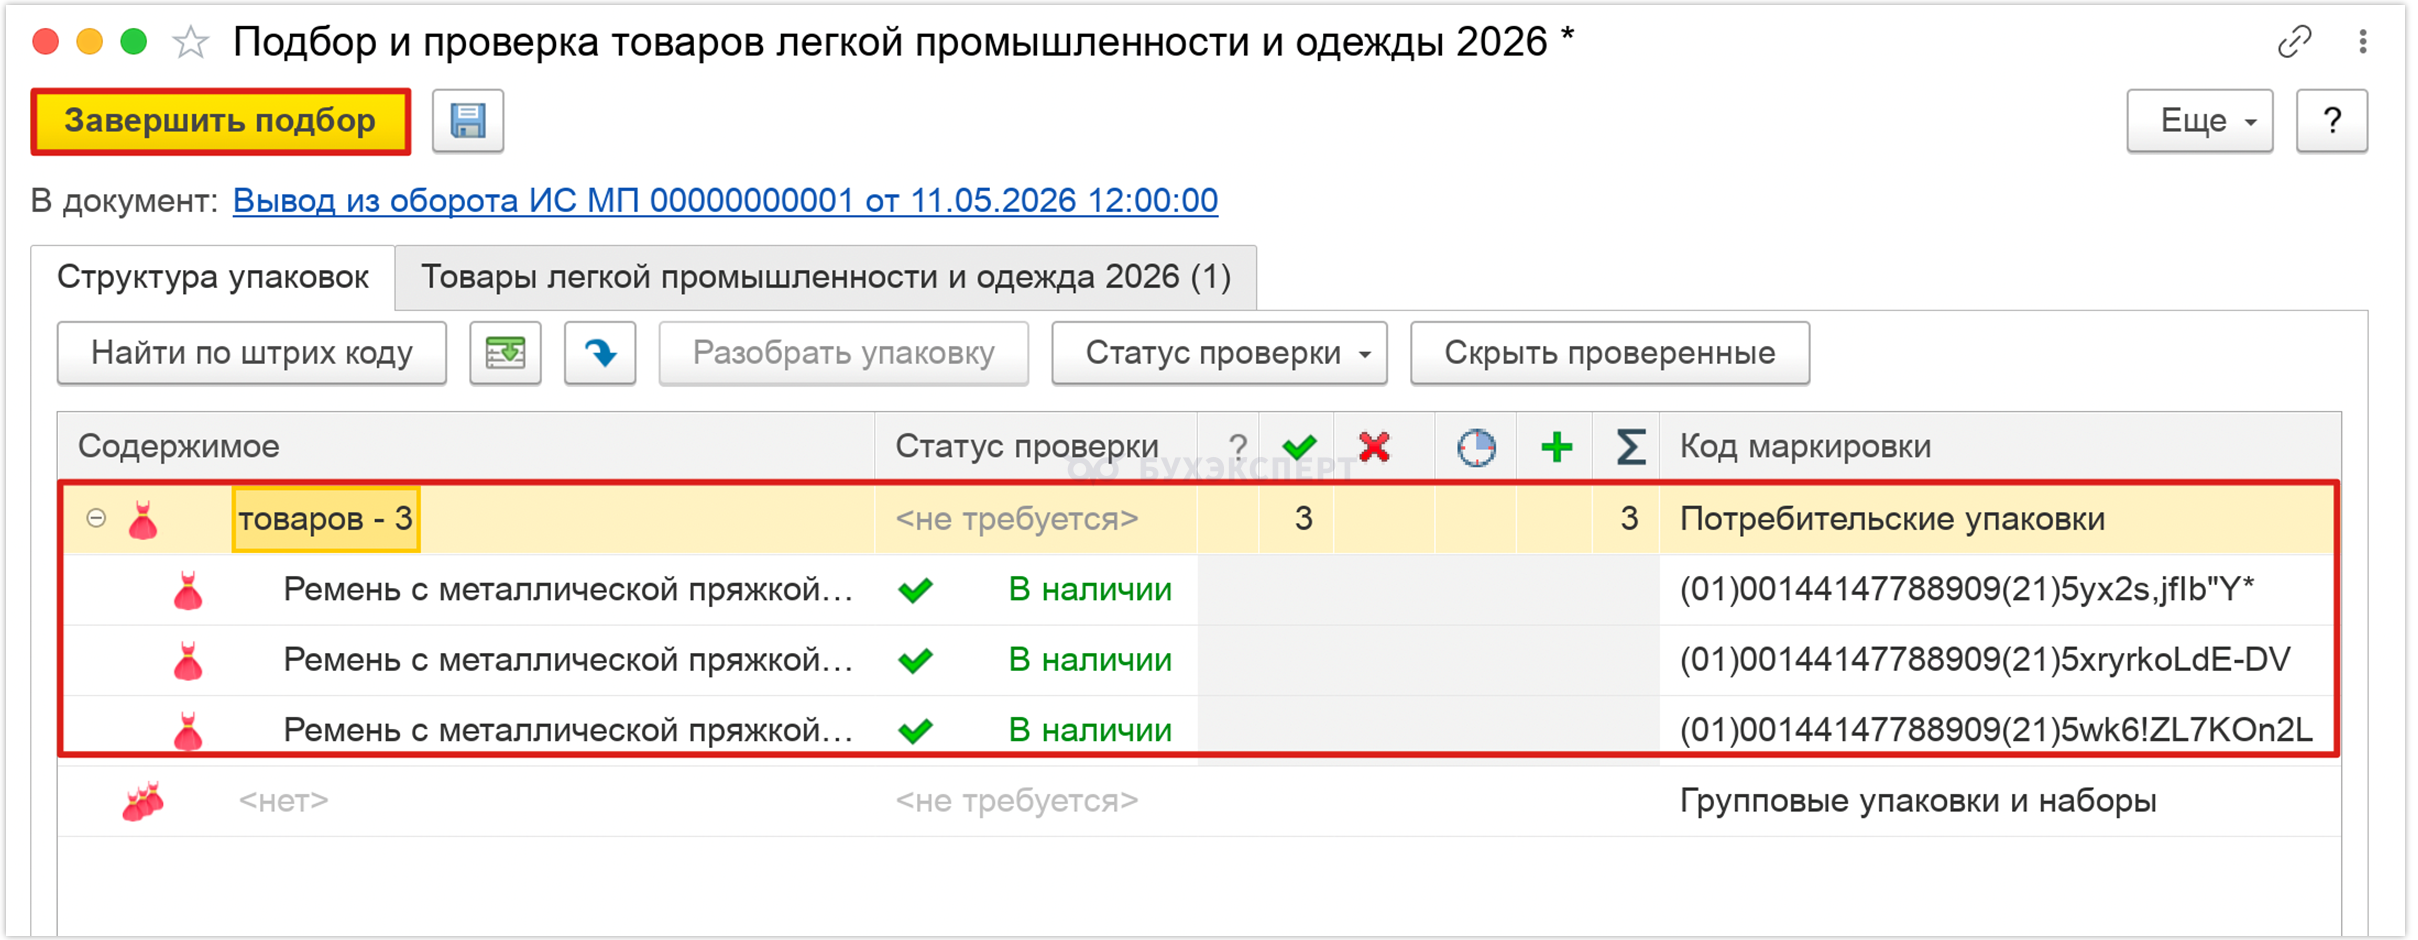Copy link using chain icon

tap(2294, 42)
